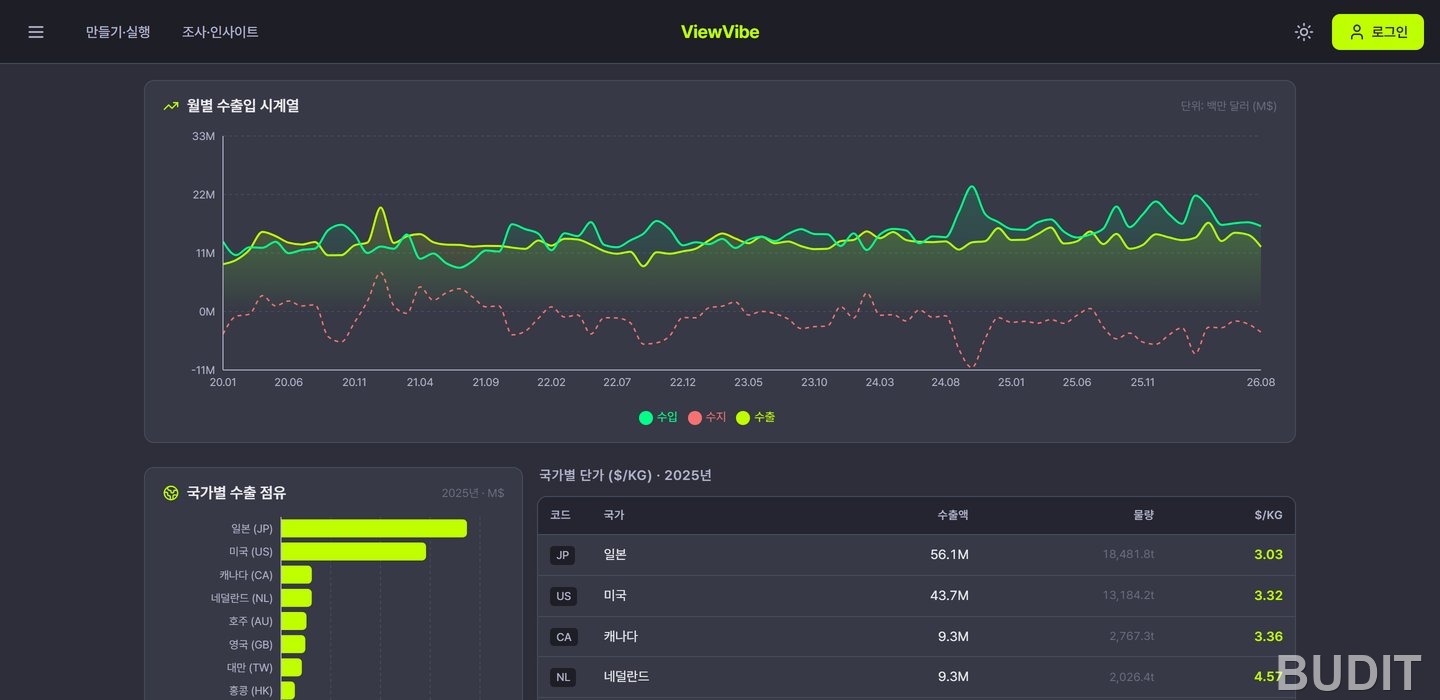Click the 2,767.3t volume value
The height and width of the screenshot is (700, 1440).
(1132, 637)
